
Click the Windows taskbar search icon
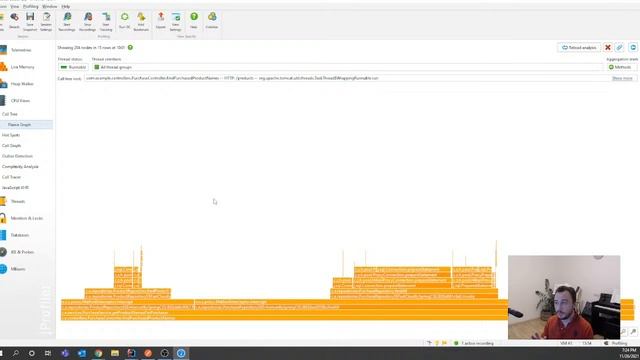[16, 353]
